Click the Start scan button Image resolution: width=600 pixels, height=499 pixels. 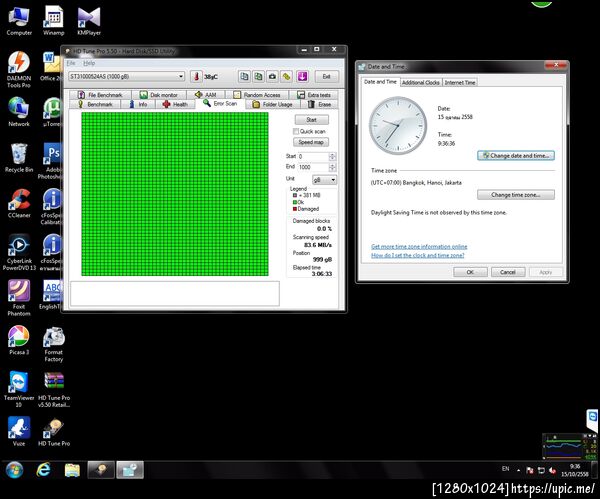[311, 120]
